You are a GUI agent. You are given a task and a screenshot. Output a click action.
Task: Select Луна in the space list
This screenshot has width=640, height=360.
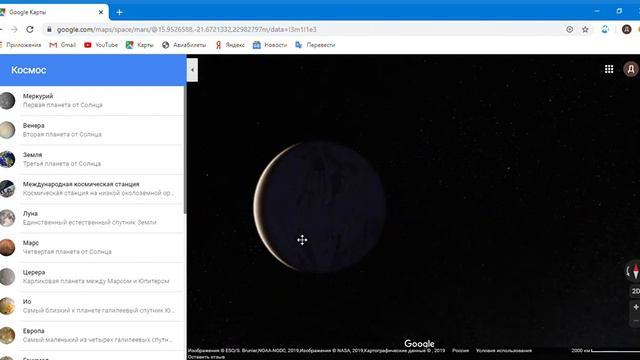coord(92,218)
